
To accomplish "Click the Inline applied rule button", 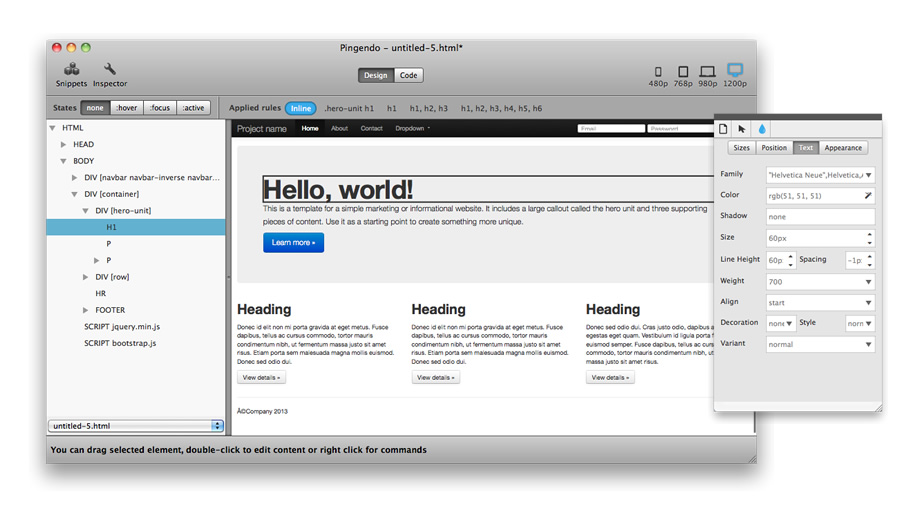I will pos(300,108).
